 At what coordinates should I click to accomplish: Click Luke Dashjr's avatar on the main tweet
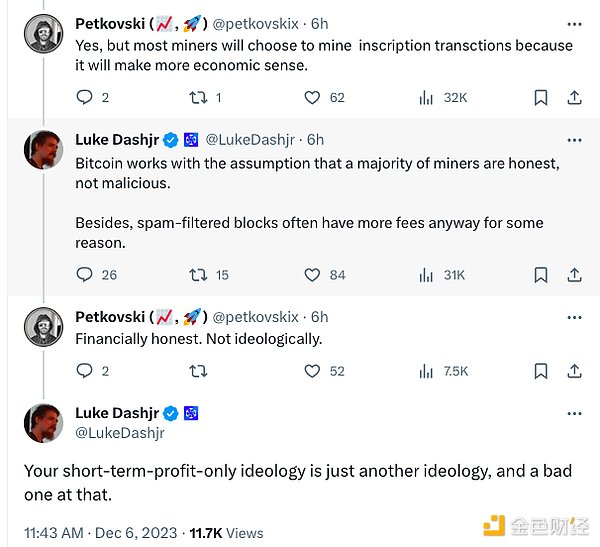(x=43, y=423)
